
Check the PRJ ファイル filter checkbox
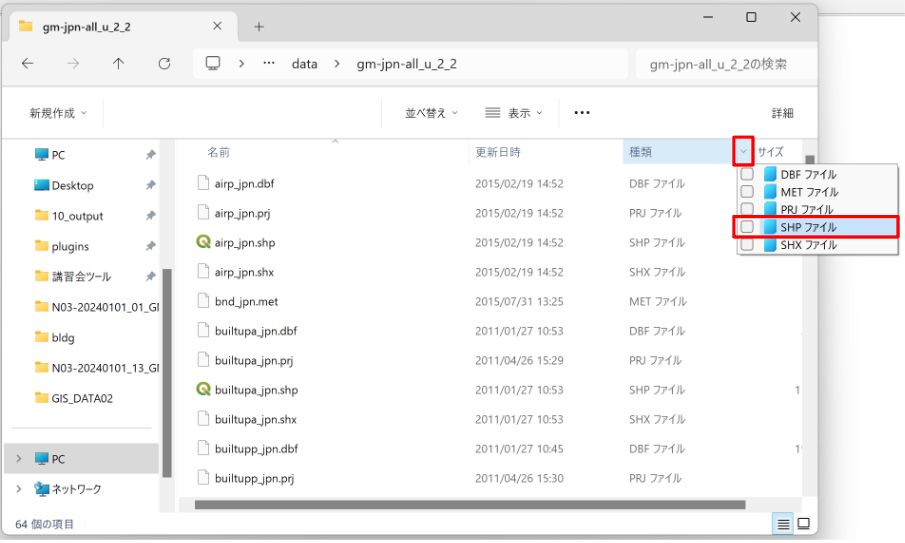pyautogui.click(x=747, y=209)
